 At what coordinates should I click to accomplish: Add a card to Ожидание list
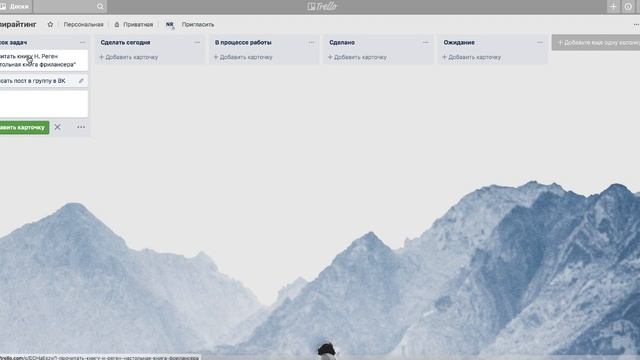point(472,57)
